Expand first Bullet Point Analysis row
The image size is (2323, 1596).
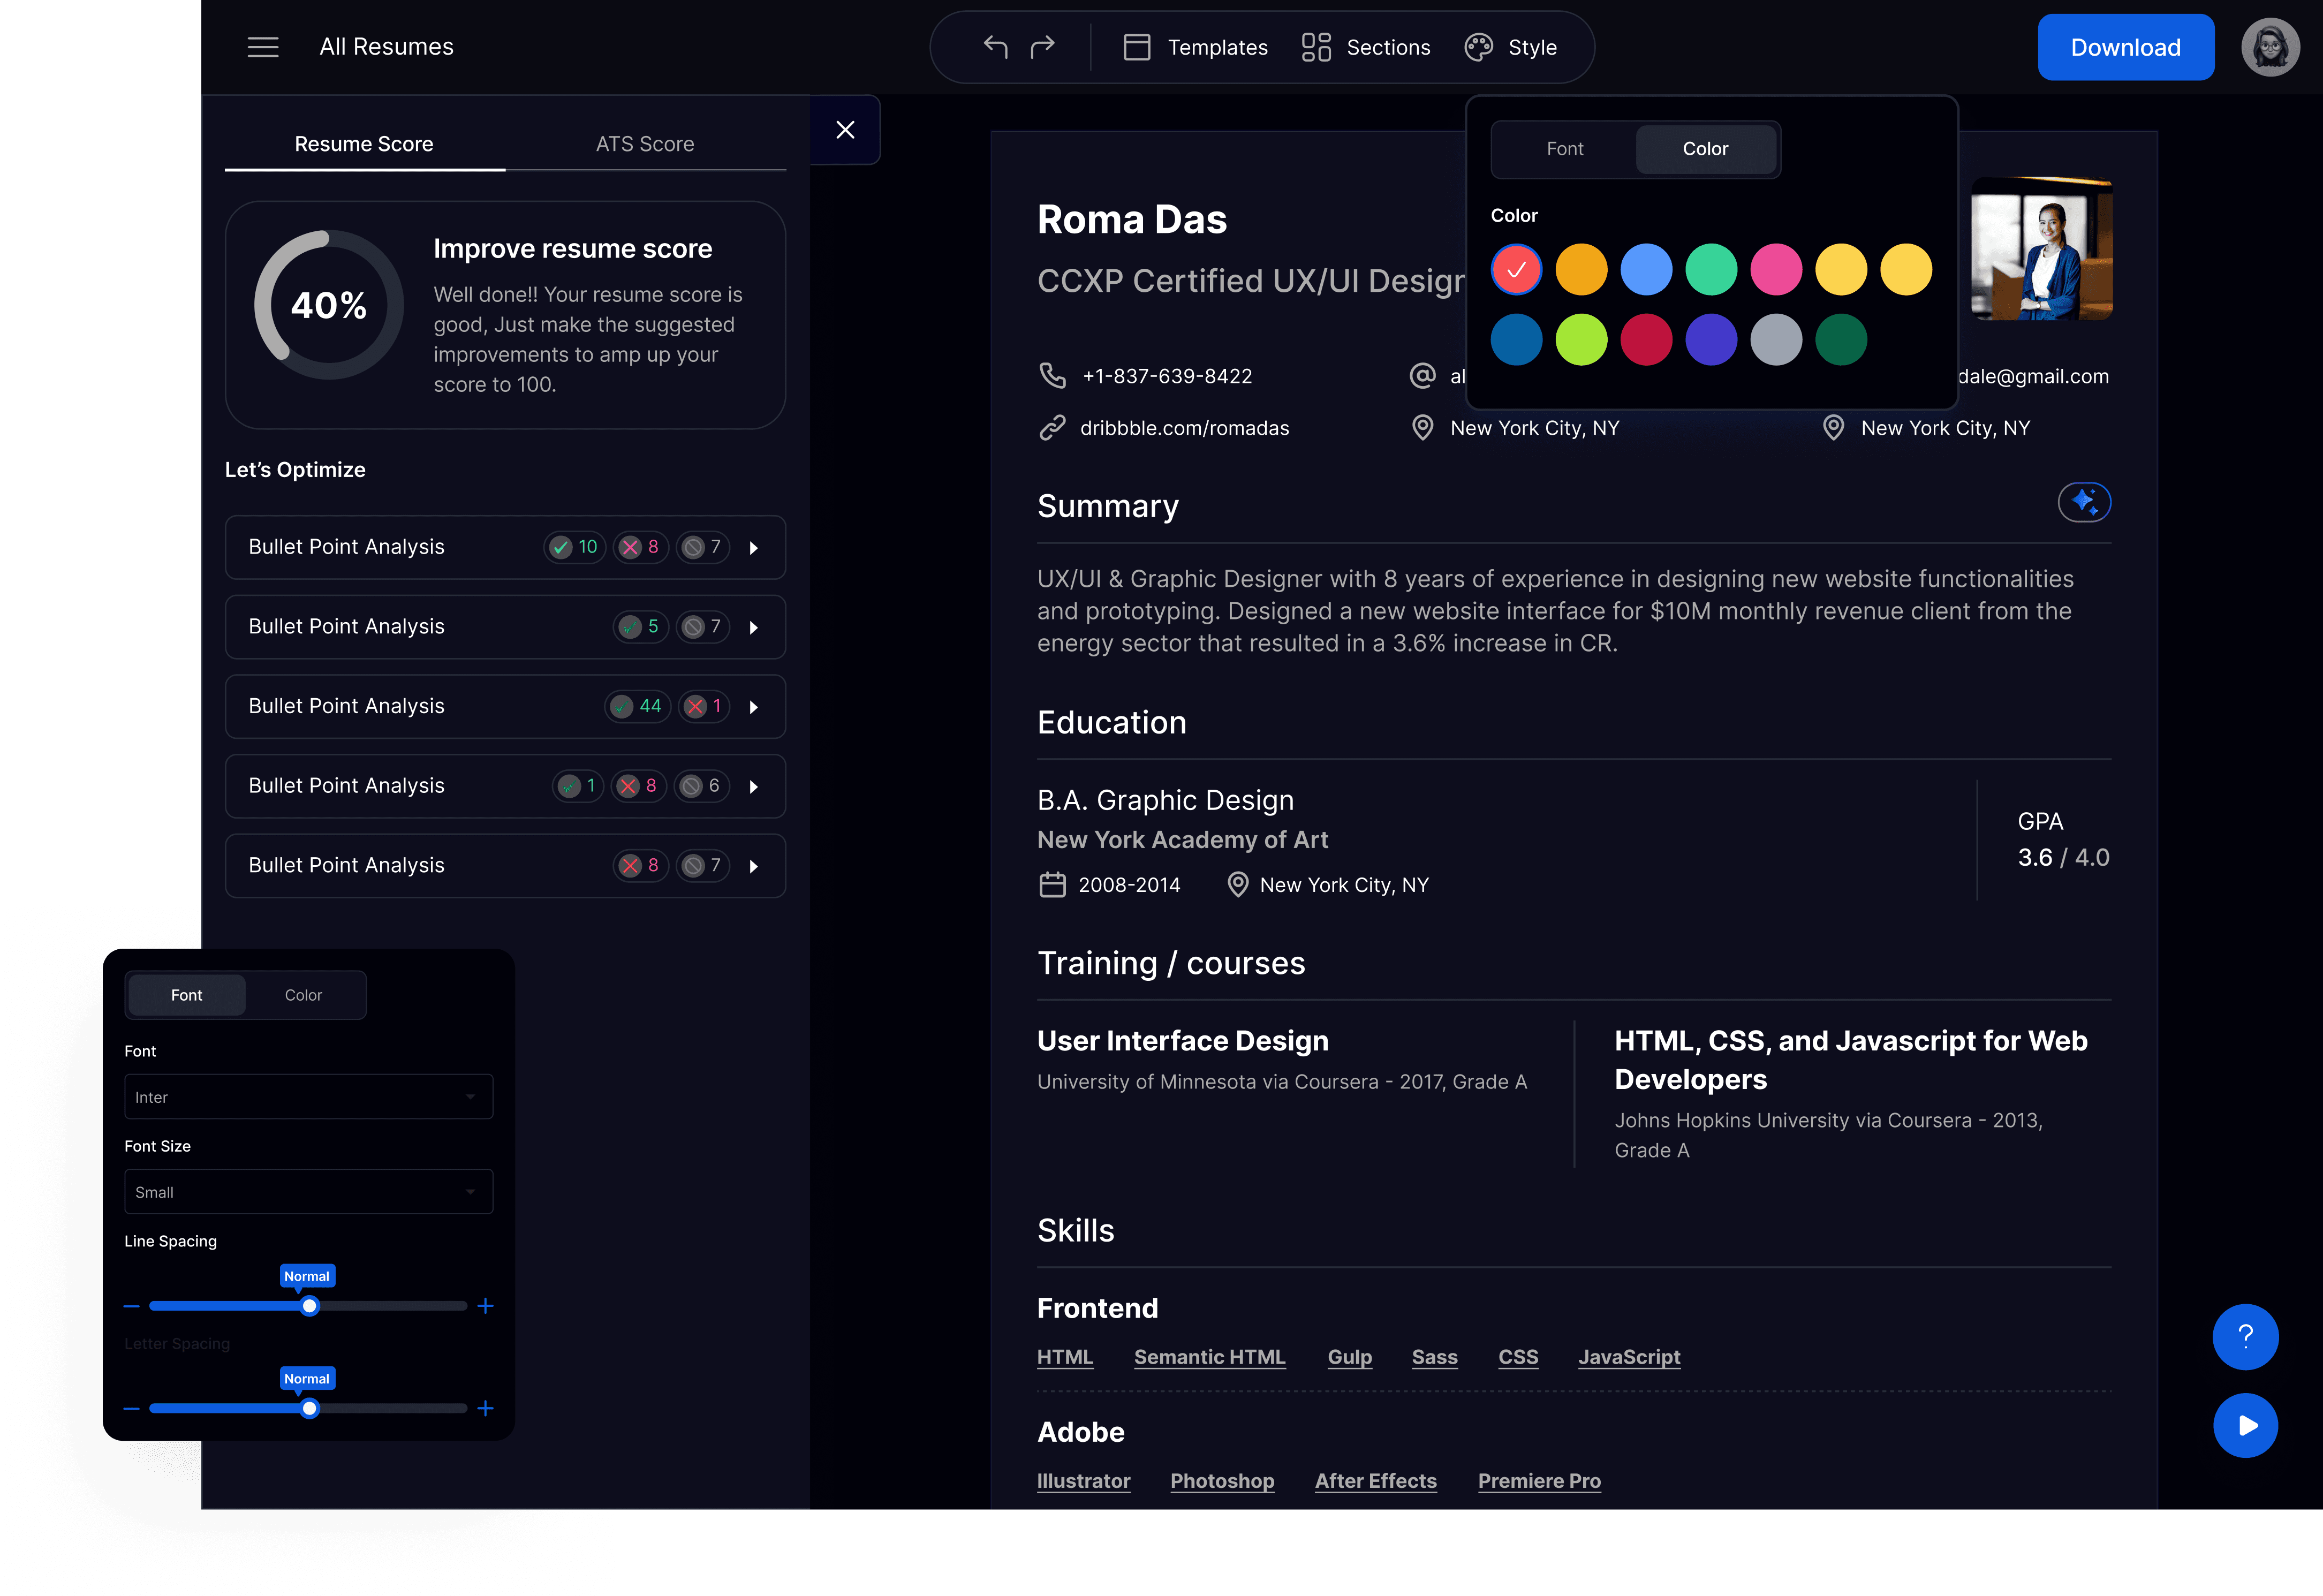[754, 548]
